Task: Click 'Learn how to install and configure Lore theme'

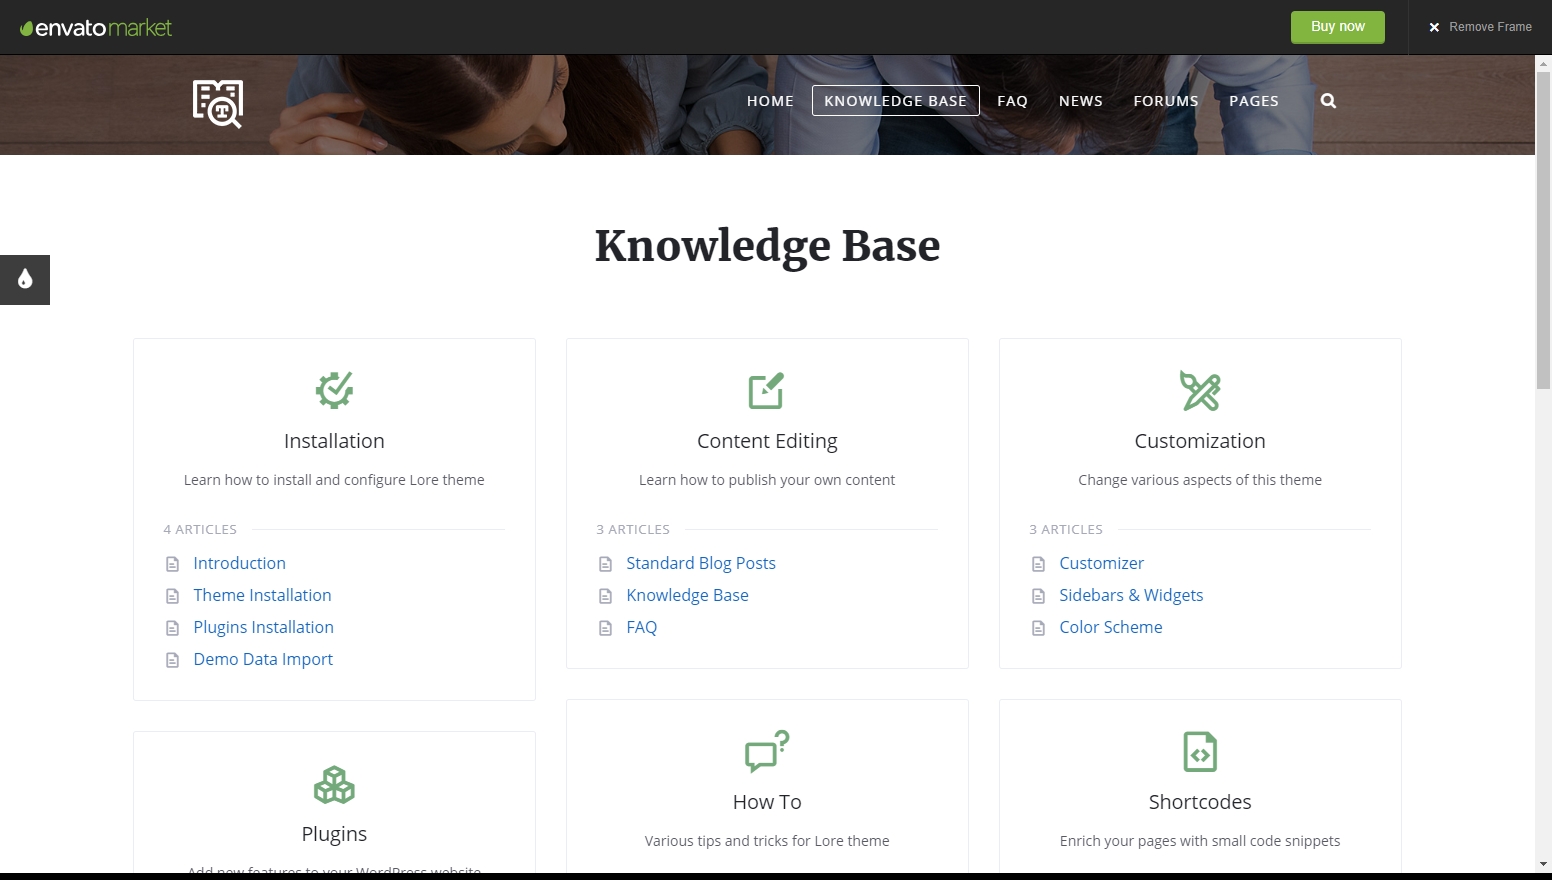Action: [334, 480]
